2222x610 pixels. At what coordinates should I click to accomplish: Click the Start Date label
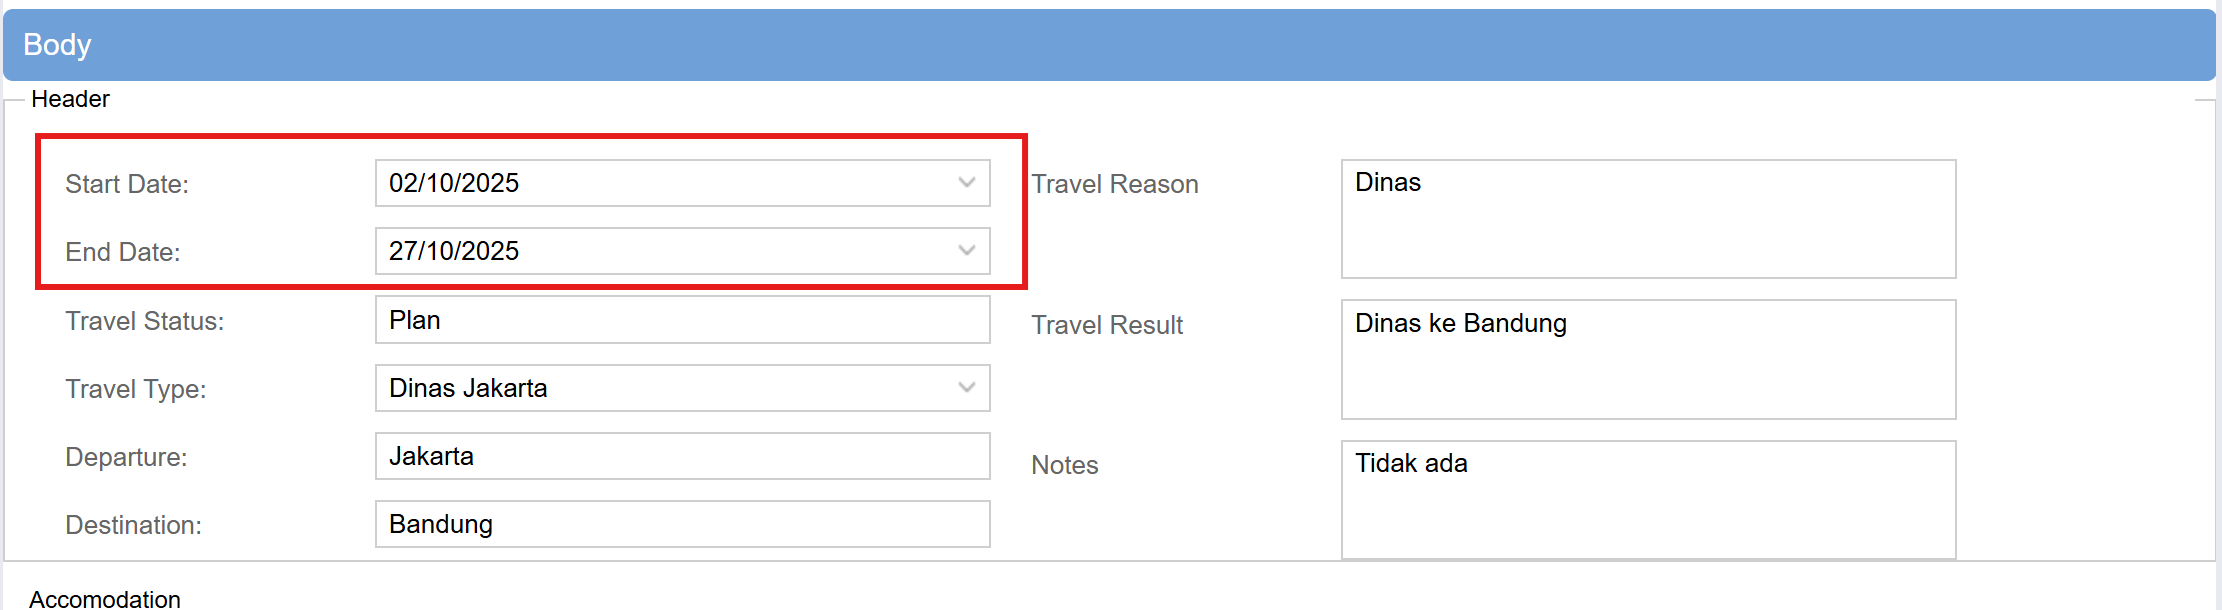pos(127,184)
